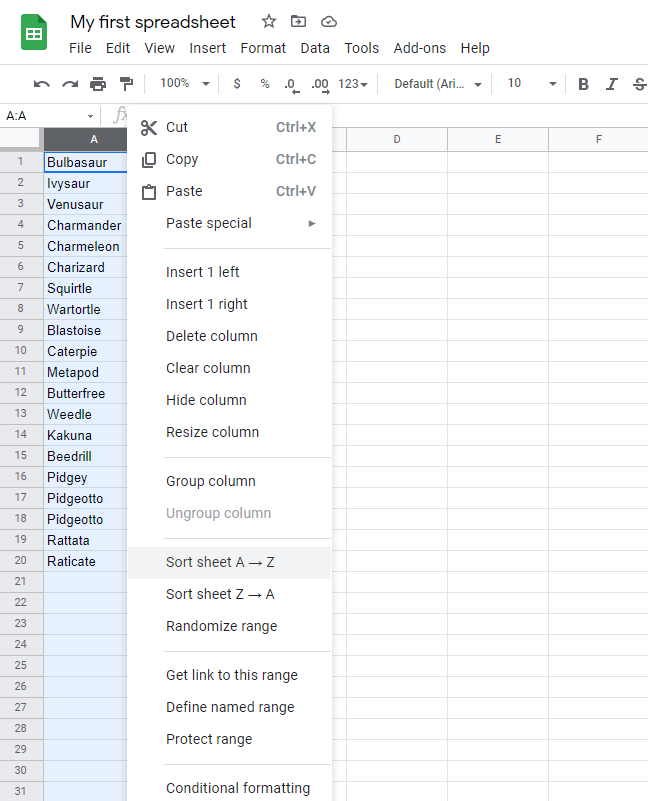Click the undo arrow icon
The height and width of the screenshot is (801, 648).
(42, 84)
